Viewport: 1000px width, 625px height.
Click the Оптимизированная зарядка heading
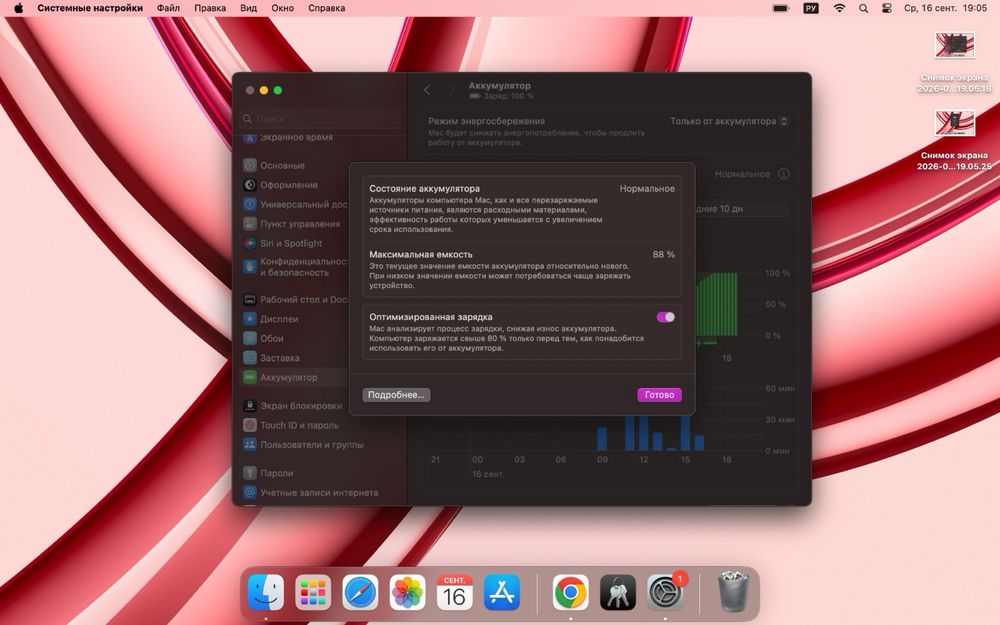point(430,316)
